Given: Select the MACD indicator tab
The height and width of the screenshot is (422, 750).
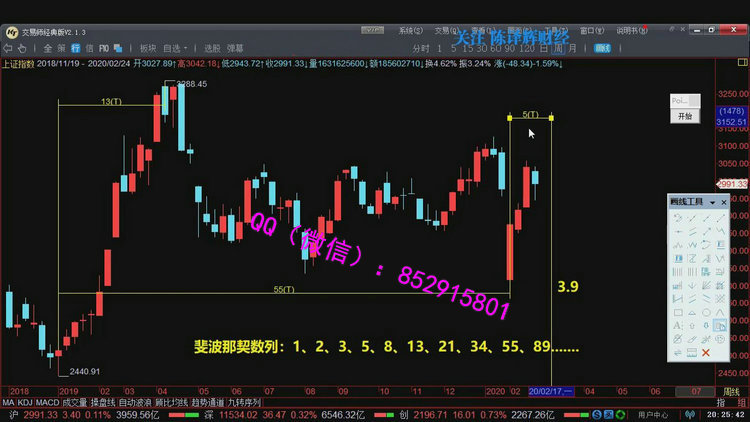Looking at the screenshot, I should coord(47,402).
